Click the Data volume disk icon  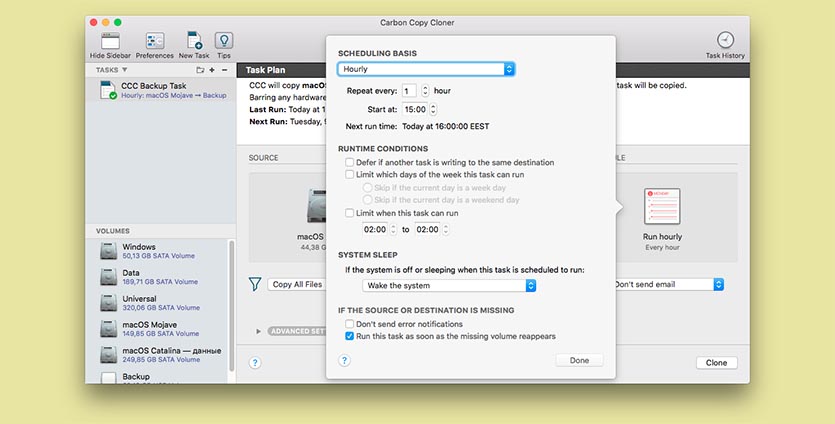coord(108,277)
